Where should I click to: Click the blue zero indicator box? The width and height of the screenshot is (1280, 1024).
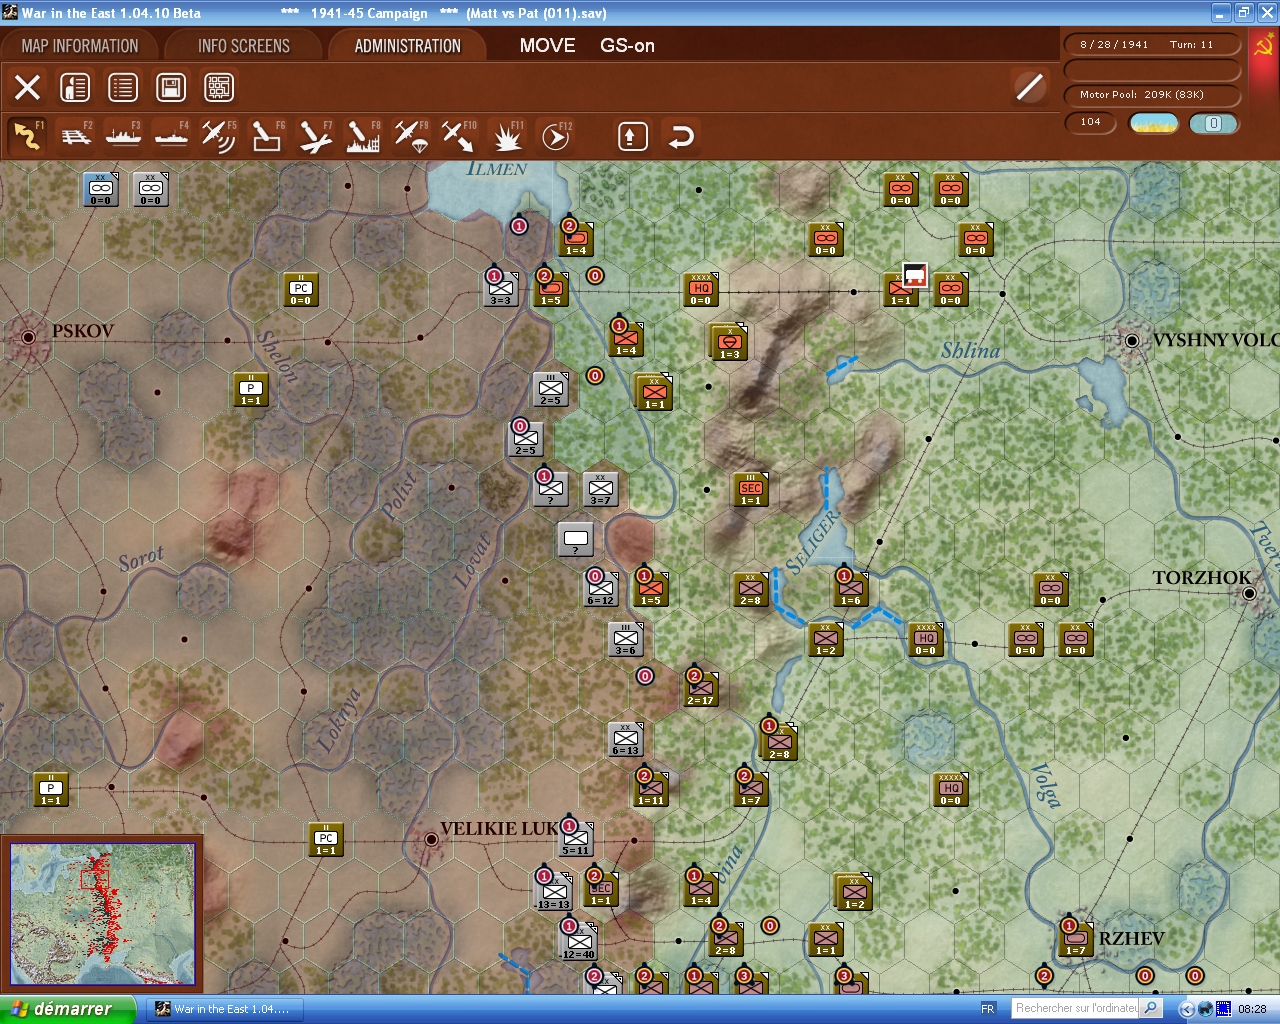click(1213, 123)
